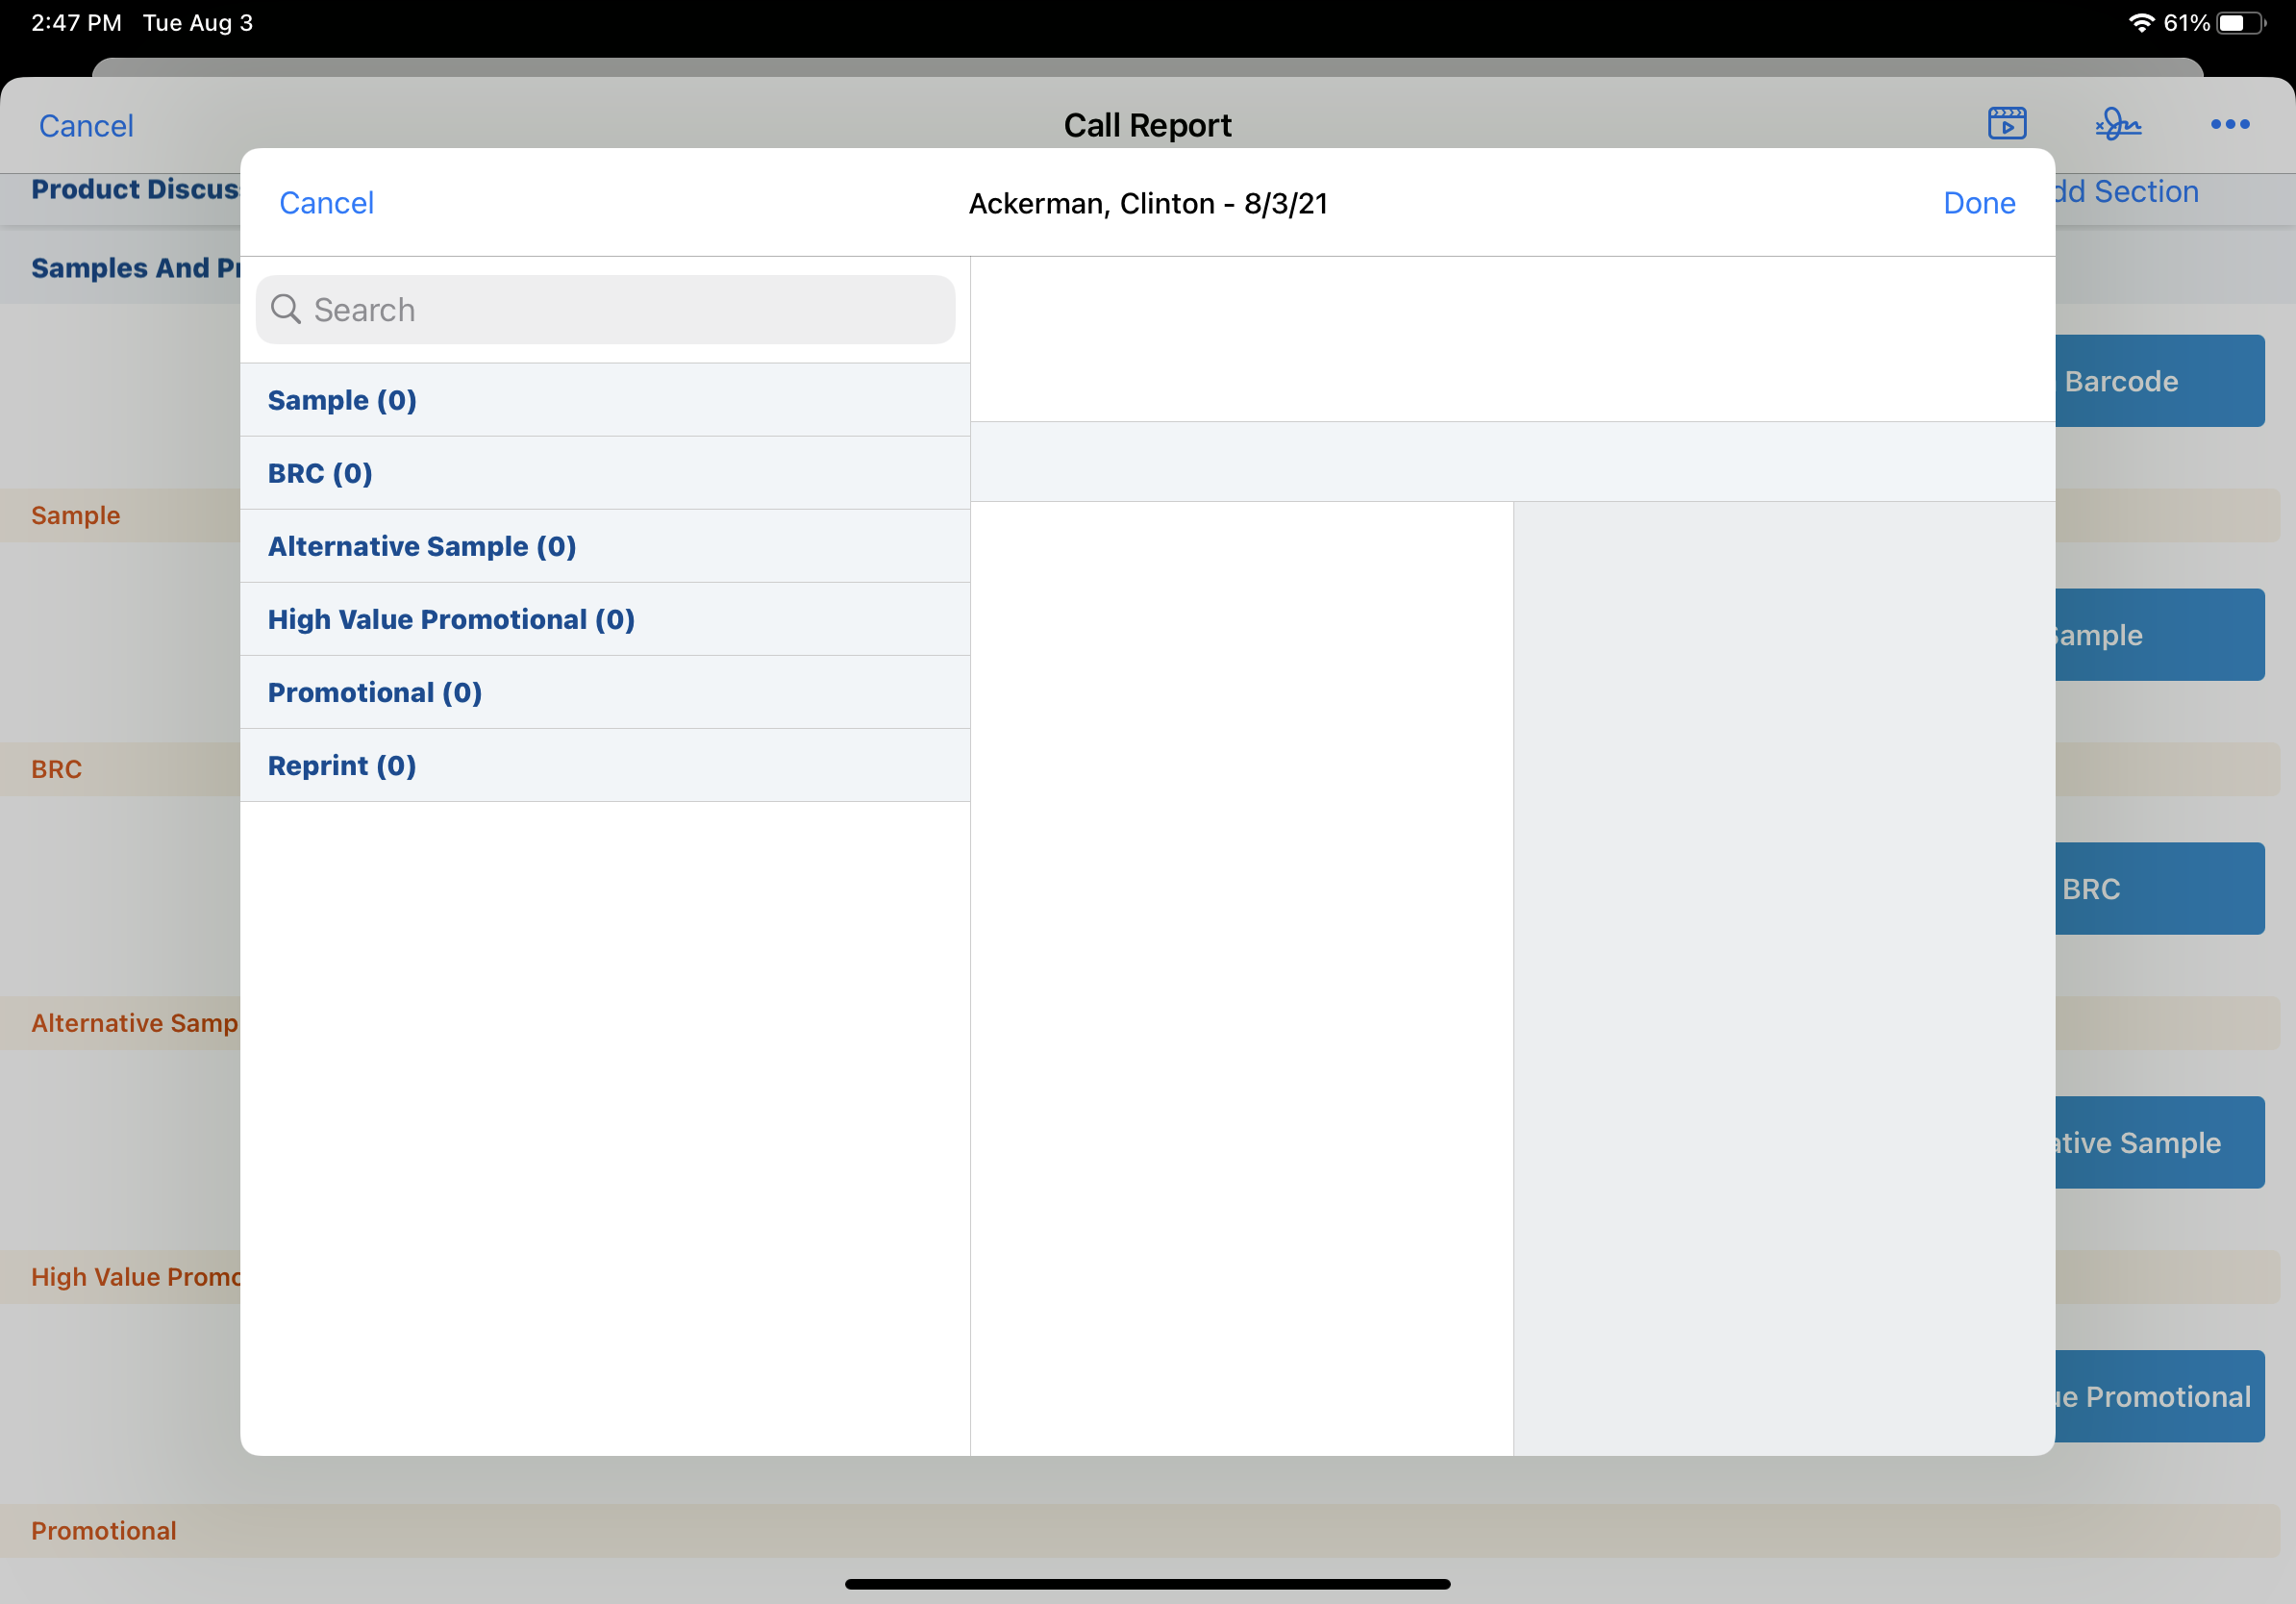2296x1604 pixels.
Task: Cancel the Call Report
Action: 86,126
